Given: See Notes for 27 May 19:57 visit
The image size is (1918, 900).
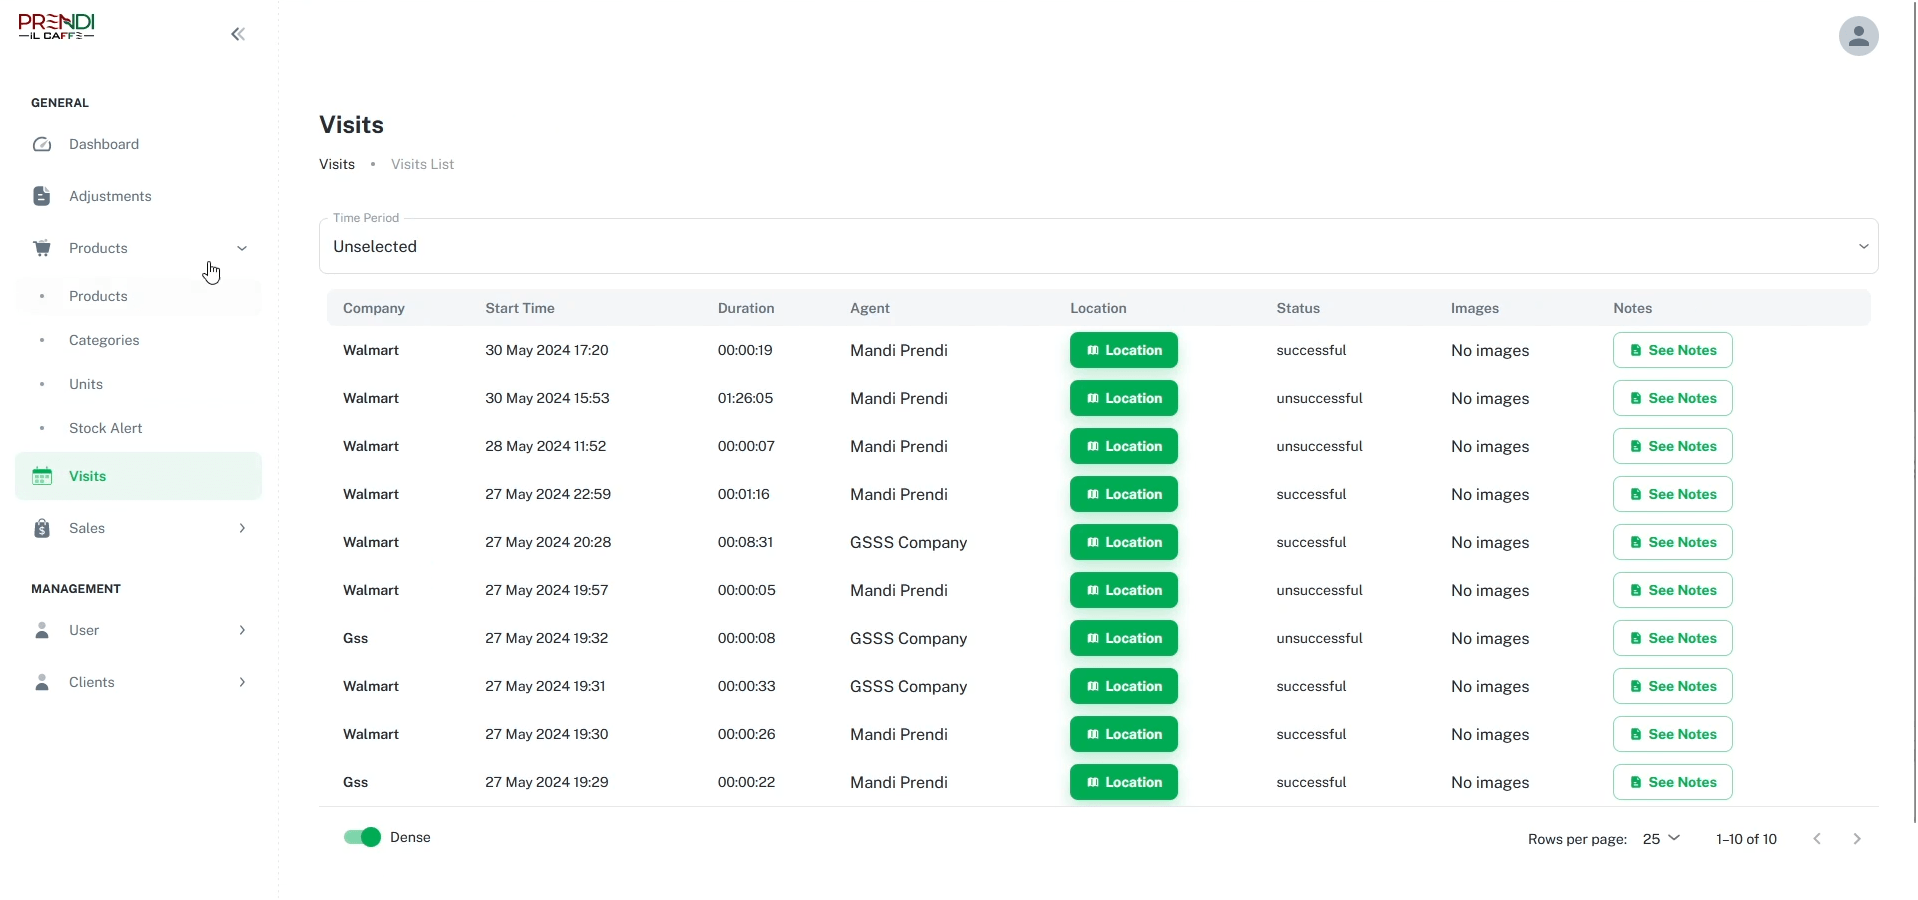Looking at the screenshot, I should (x=1672, y=590).
